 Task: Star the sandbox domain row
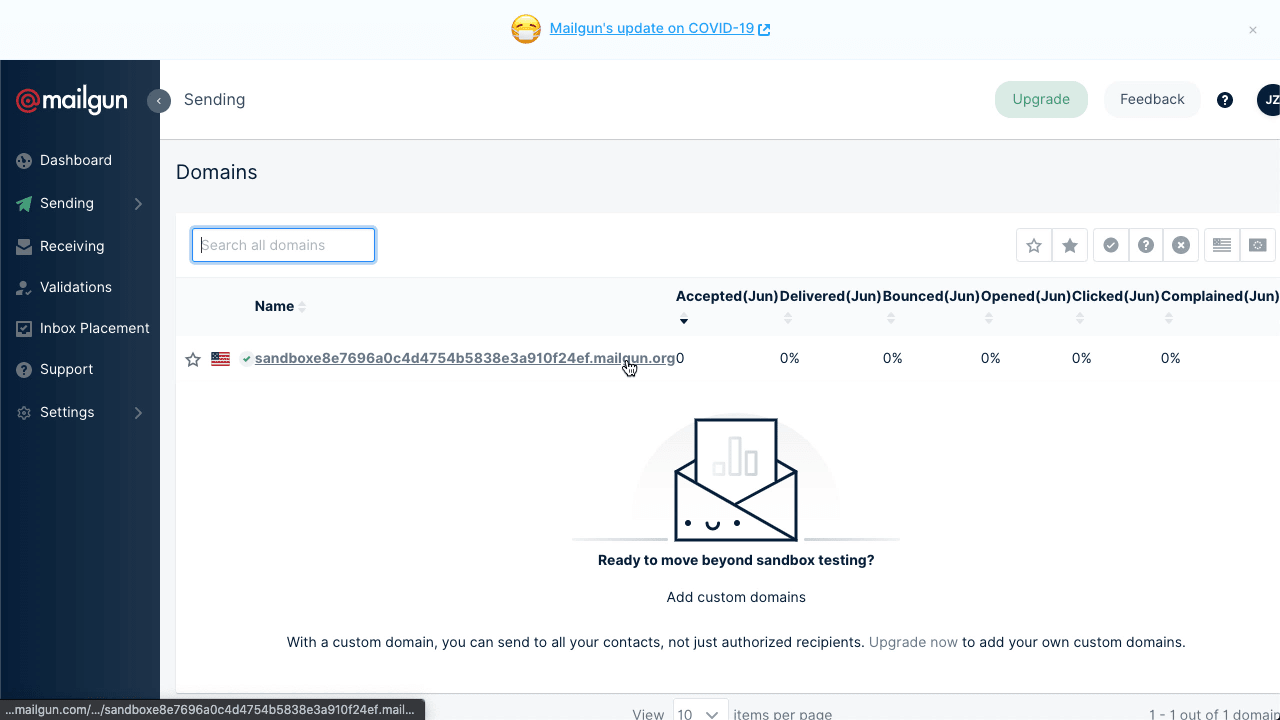(193, 359)
